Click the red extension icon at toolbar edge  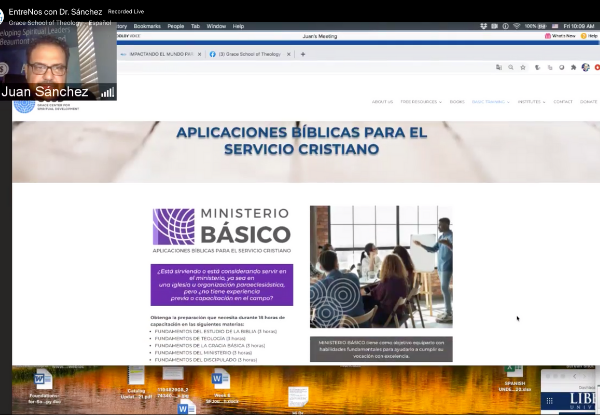click(597, 67)
